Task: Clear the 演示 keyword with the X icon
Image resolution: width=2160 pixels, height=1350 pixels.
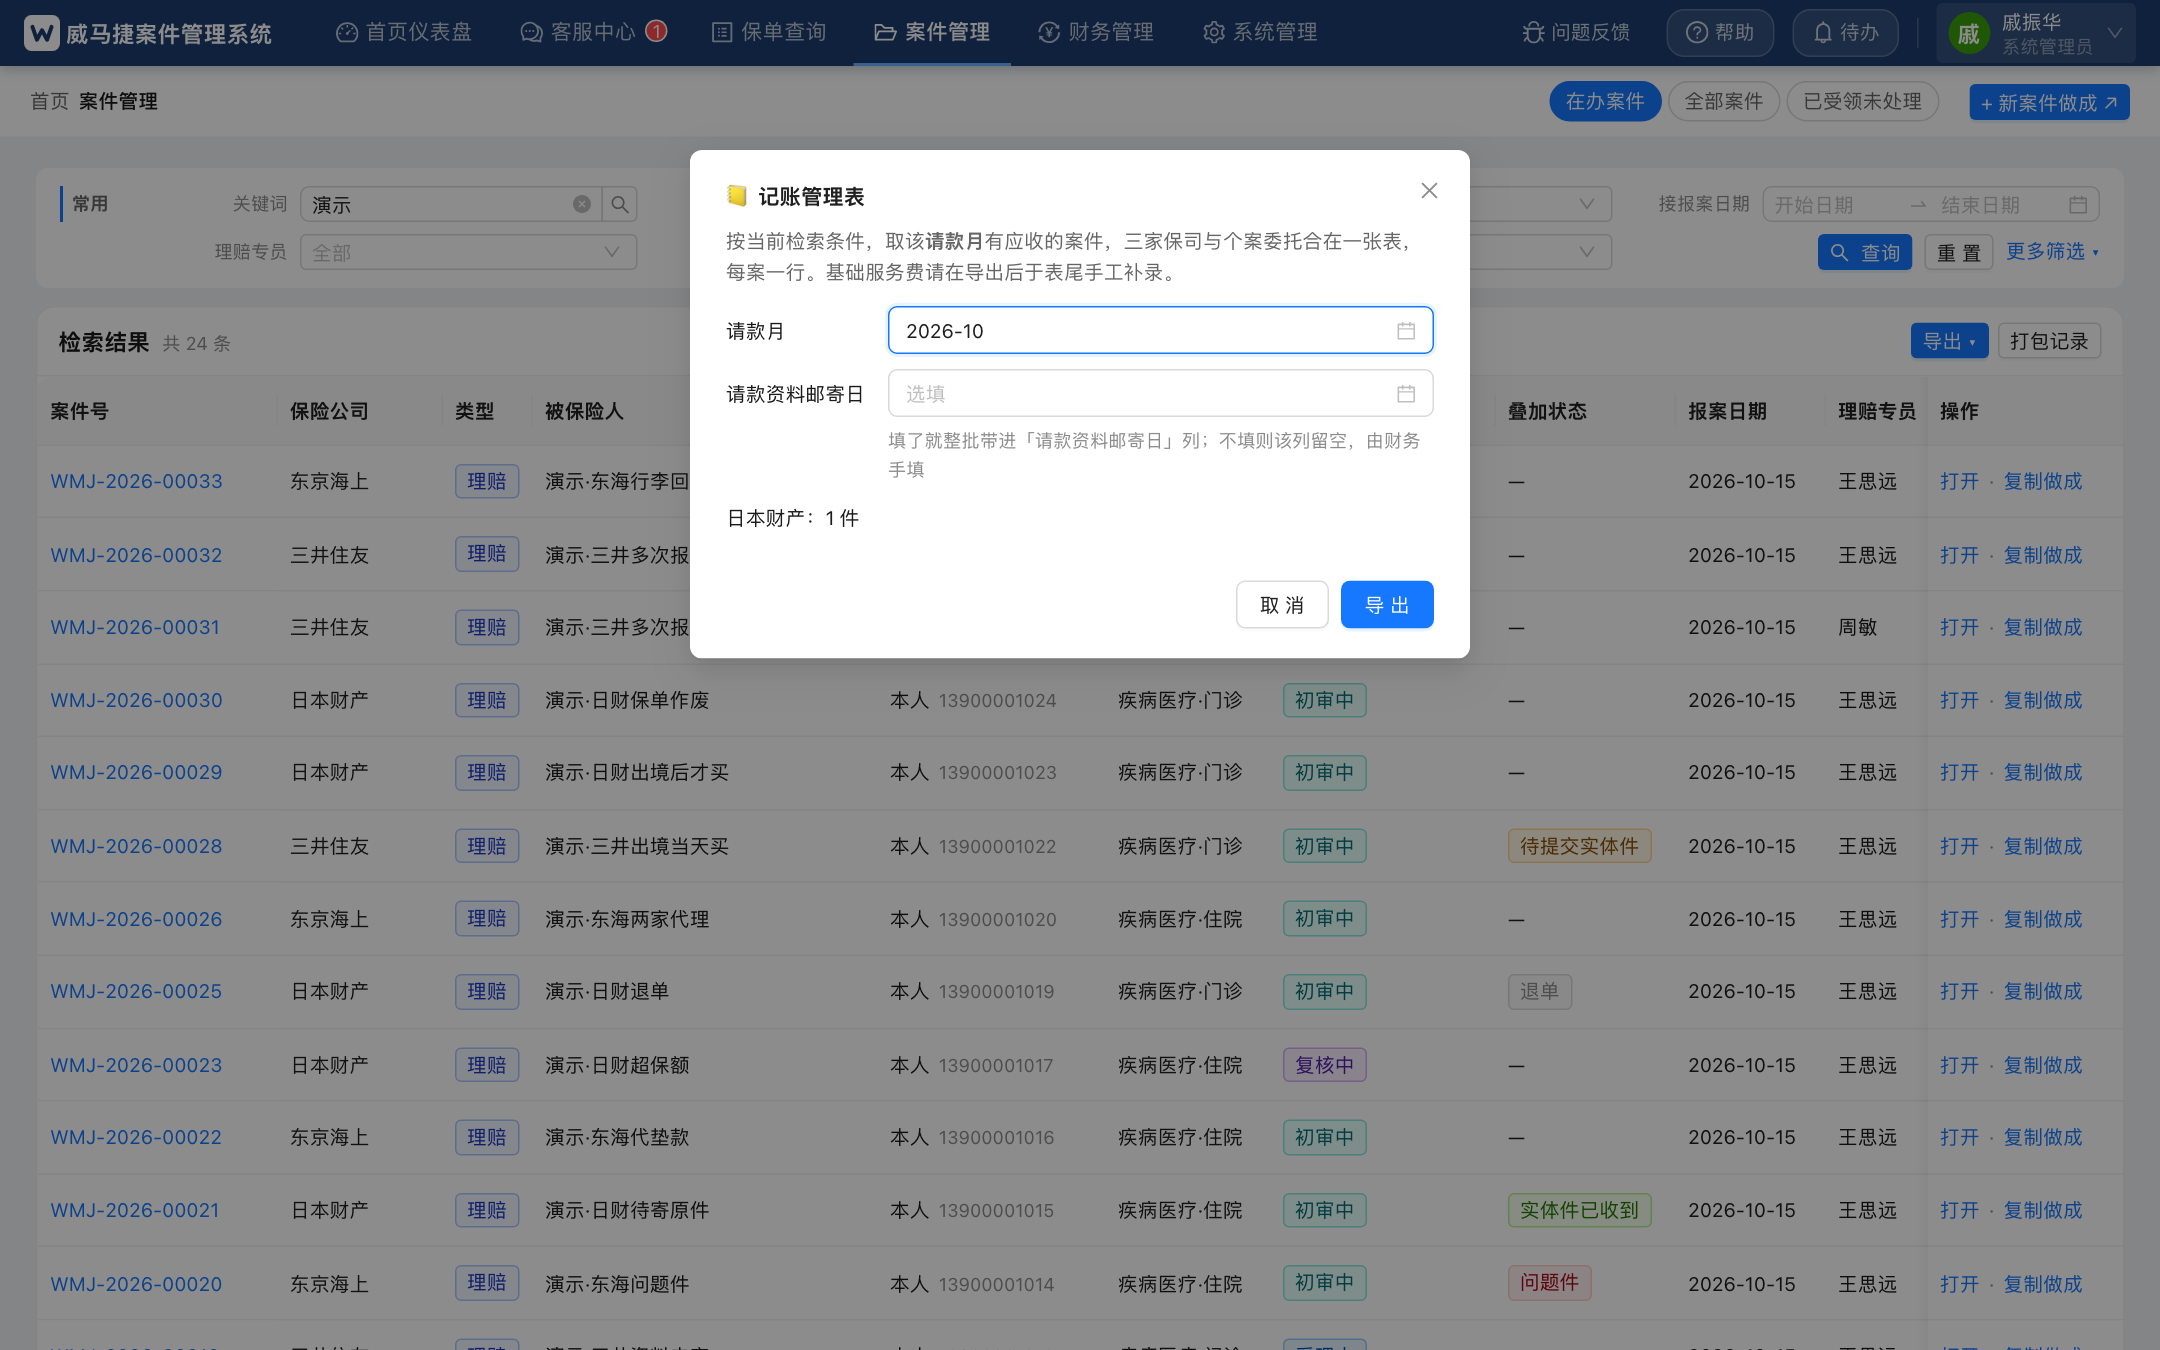Action: tap(582, 204)
